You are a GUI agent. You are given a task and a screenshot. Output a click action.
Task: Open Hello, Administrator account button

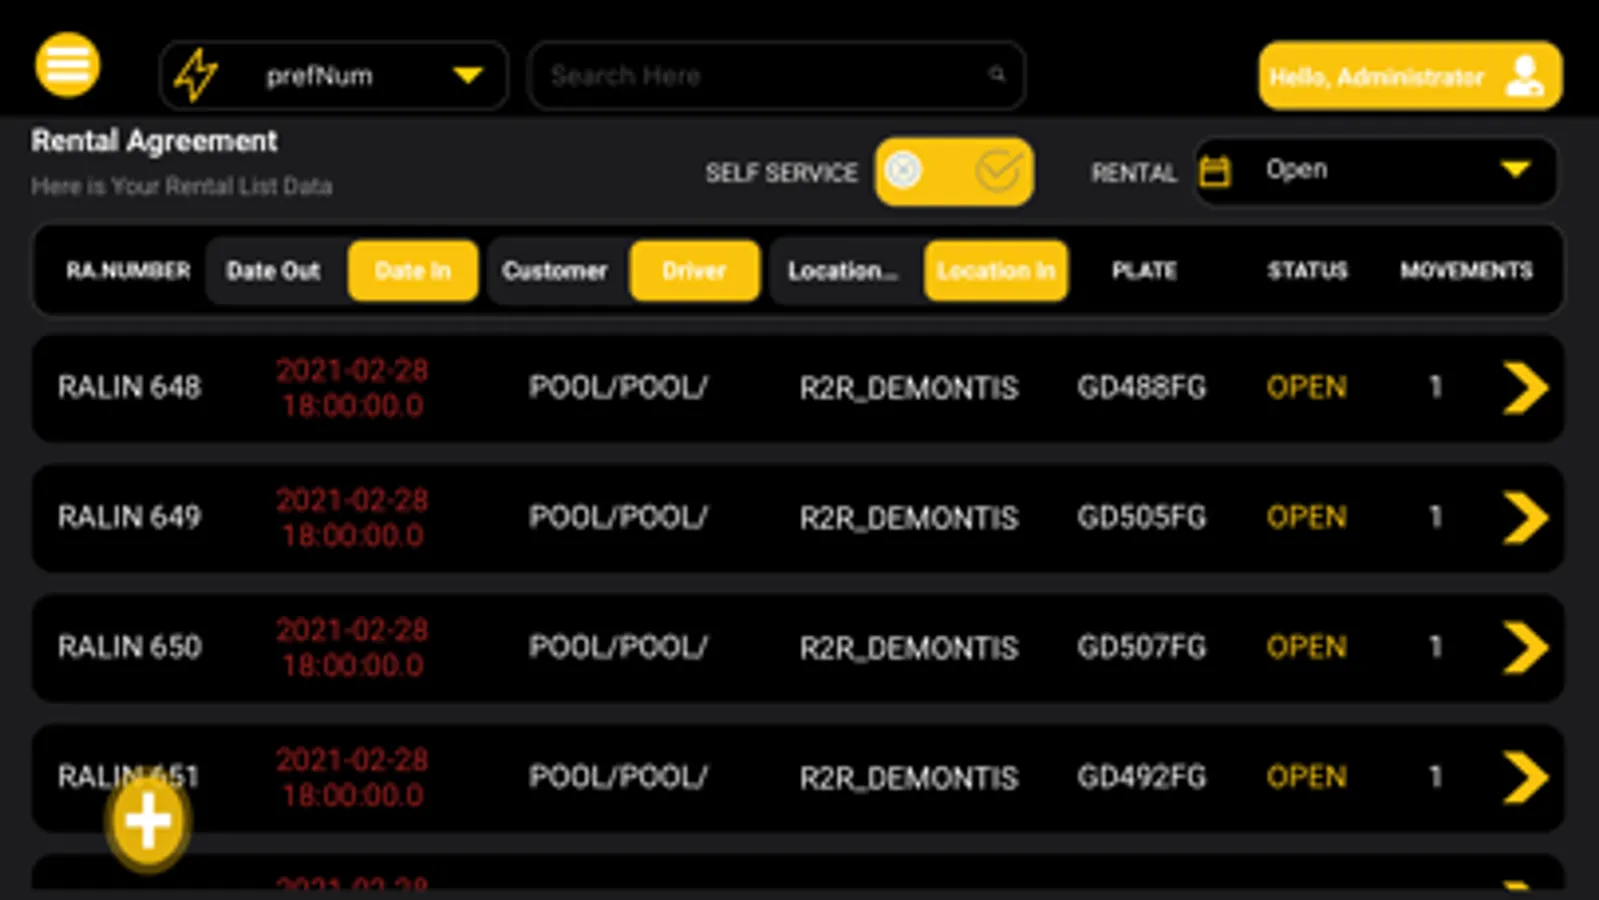(1410, 76)
